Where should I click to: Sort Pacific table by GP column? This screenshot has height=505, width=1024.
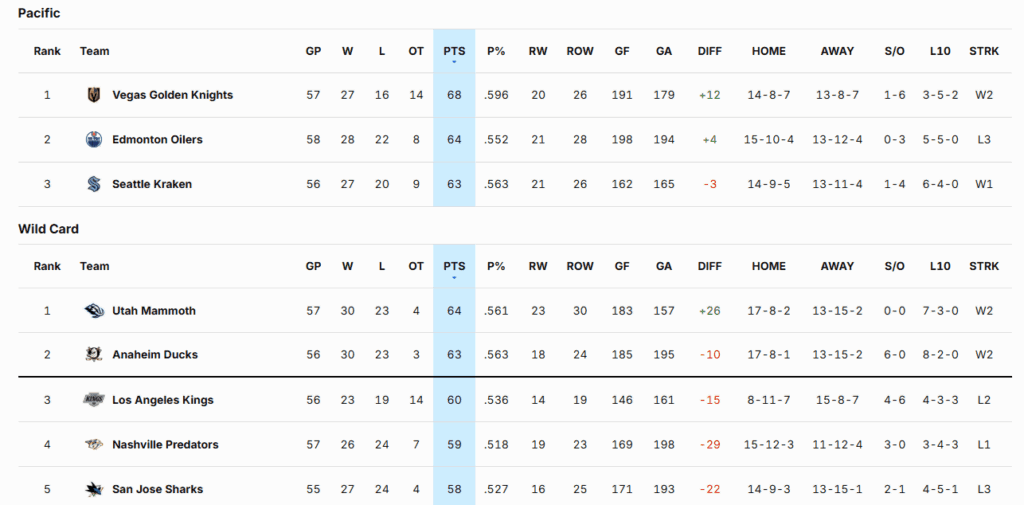tap(313, 51)
